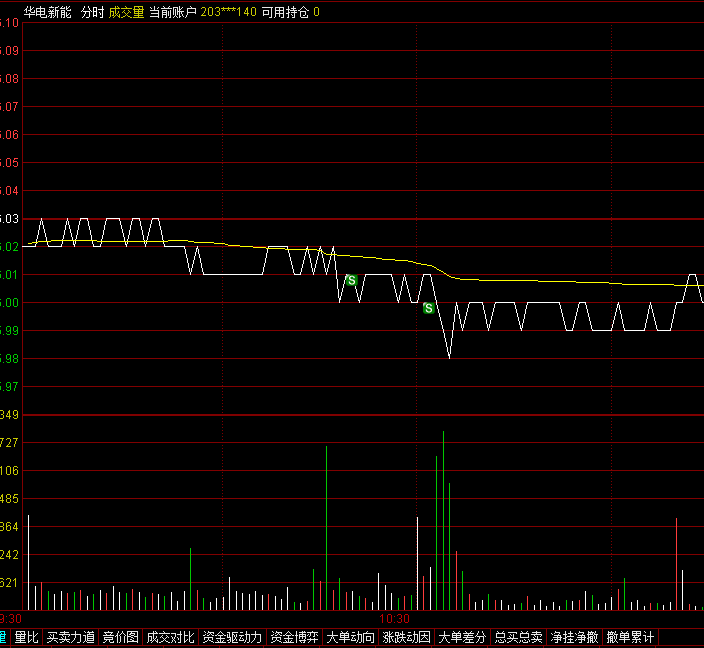Open the 总买总卖 tab
704x648 pixels.
click(x=518, y=637)
